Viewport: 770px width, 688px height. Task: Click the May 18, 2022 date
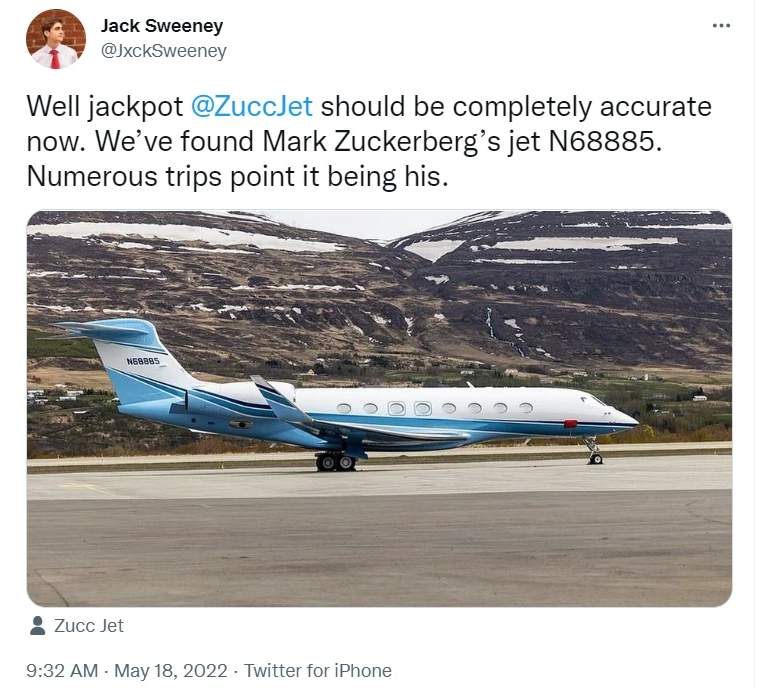[174, 670]
